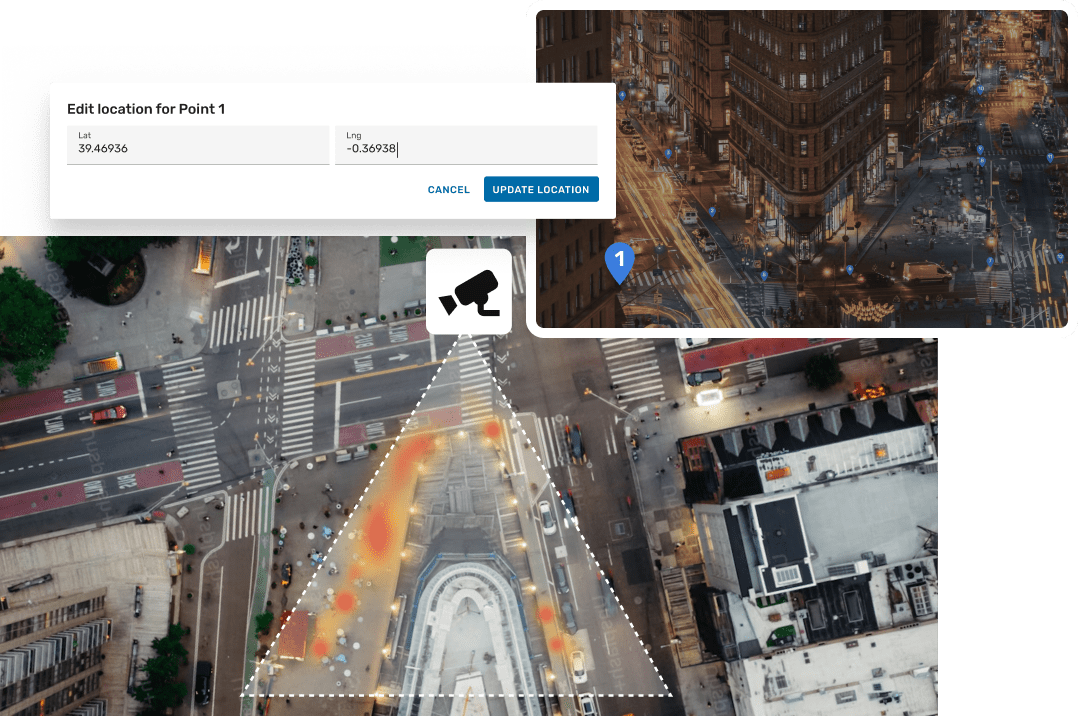Screen dimensions: 1080x716
Task: Select map marker 9 above marker 8
Action: tap(980, 146)
